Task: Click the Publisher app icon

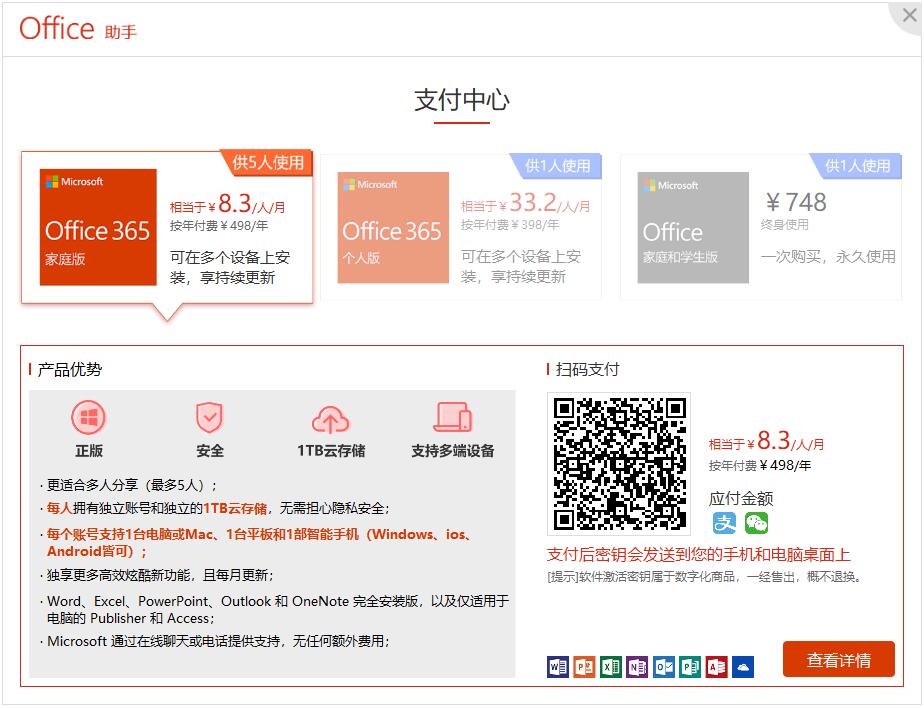Action: (689, 667)
